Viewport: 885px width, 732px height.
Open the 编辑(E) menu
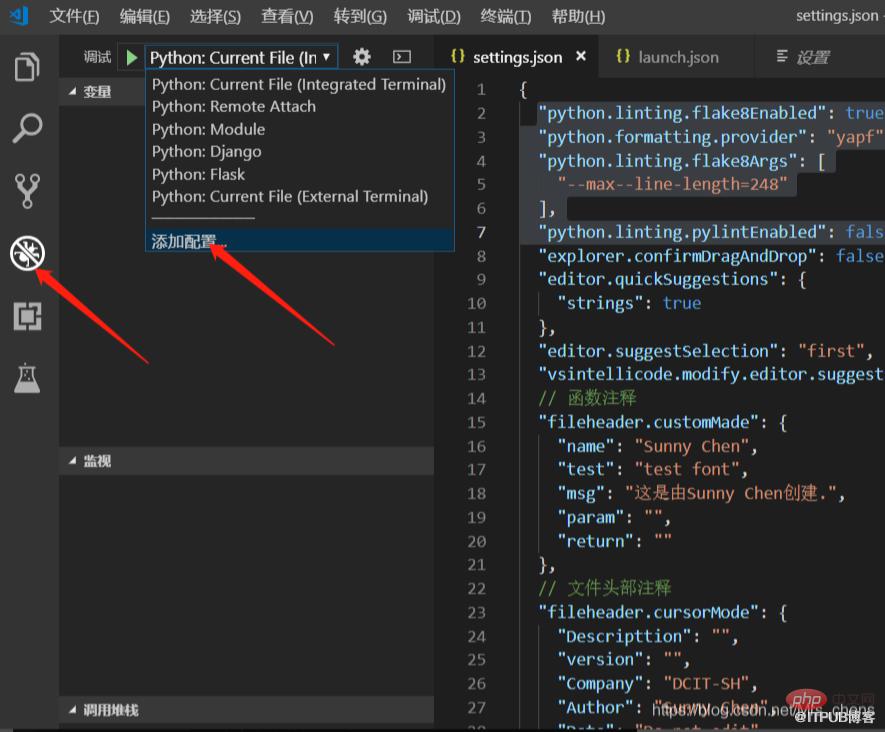[144, 16]
